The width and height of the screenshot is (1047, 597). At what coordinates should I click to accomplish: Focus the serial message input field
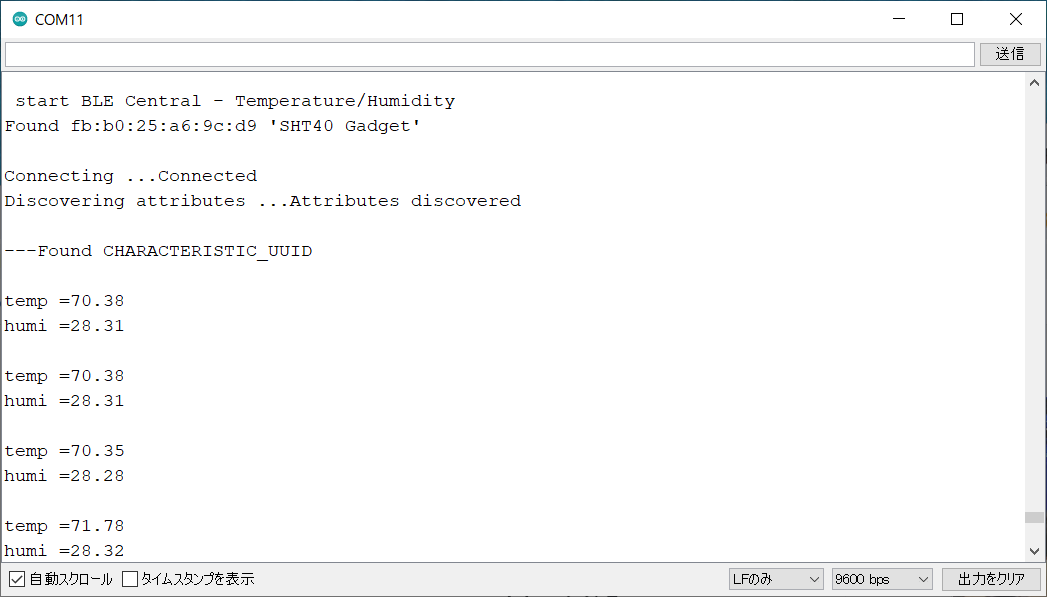click(x=489, y=54)
